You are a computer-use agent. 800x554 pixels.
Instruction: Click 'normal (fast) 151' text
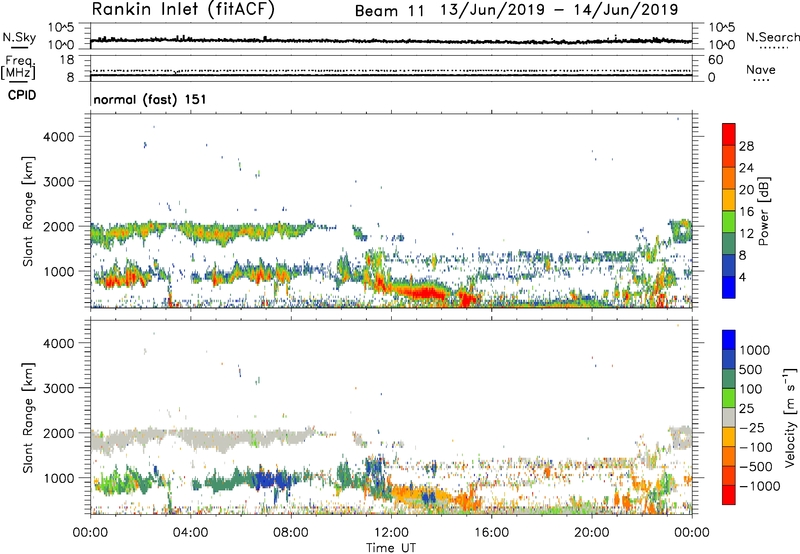pos(150,99)
